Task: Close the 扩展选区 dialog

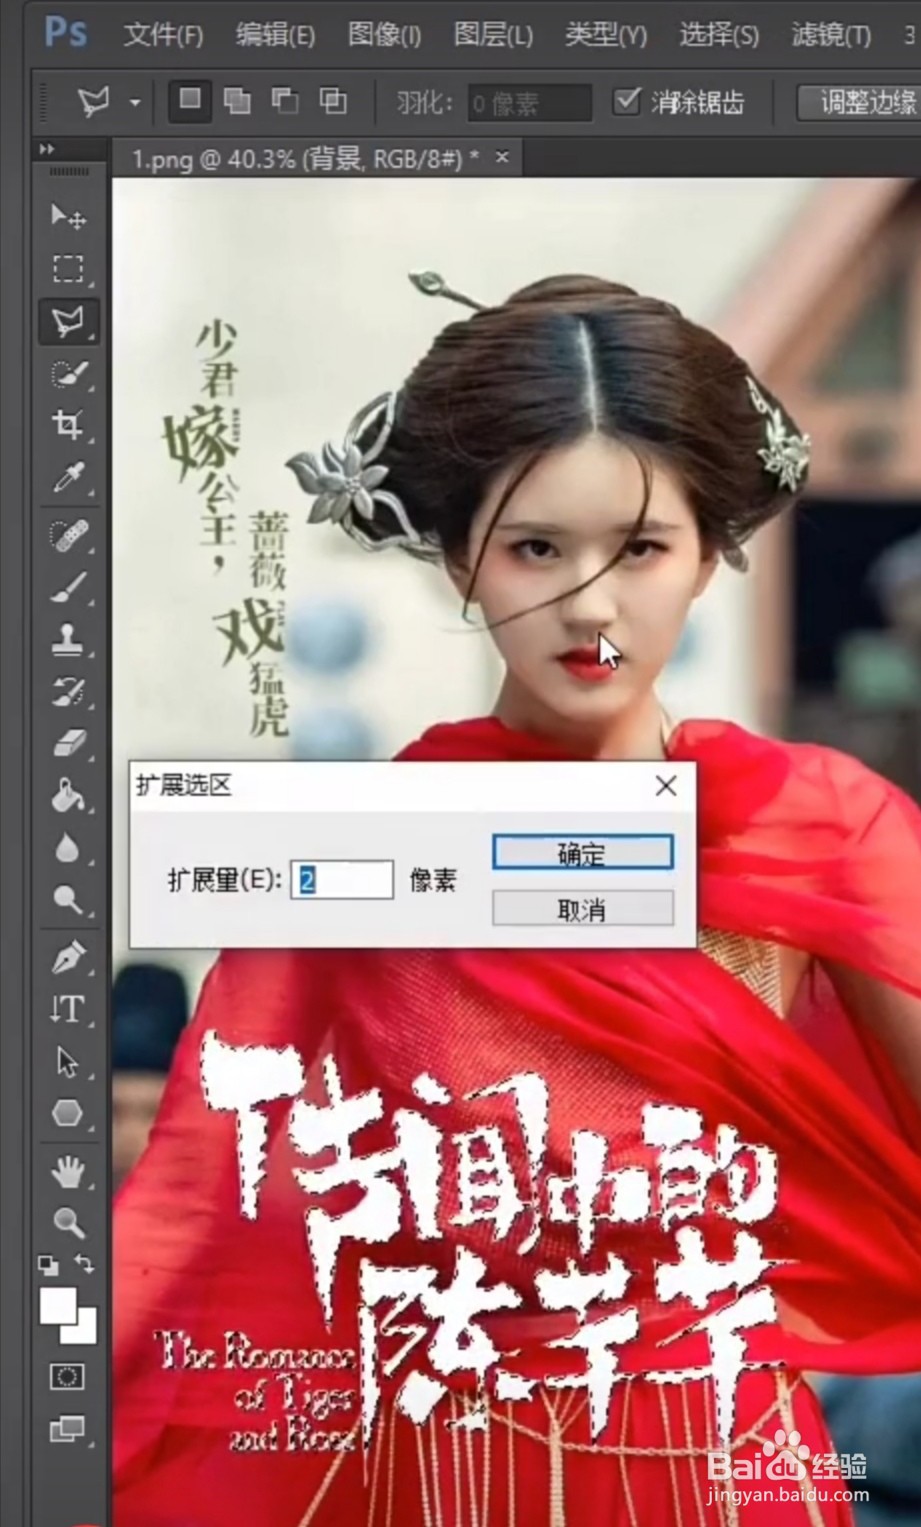Action: pos(666,785)
